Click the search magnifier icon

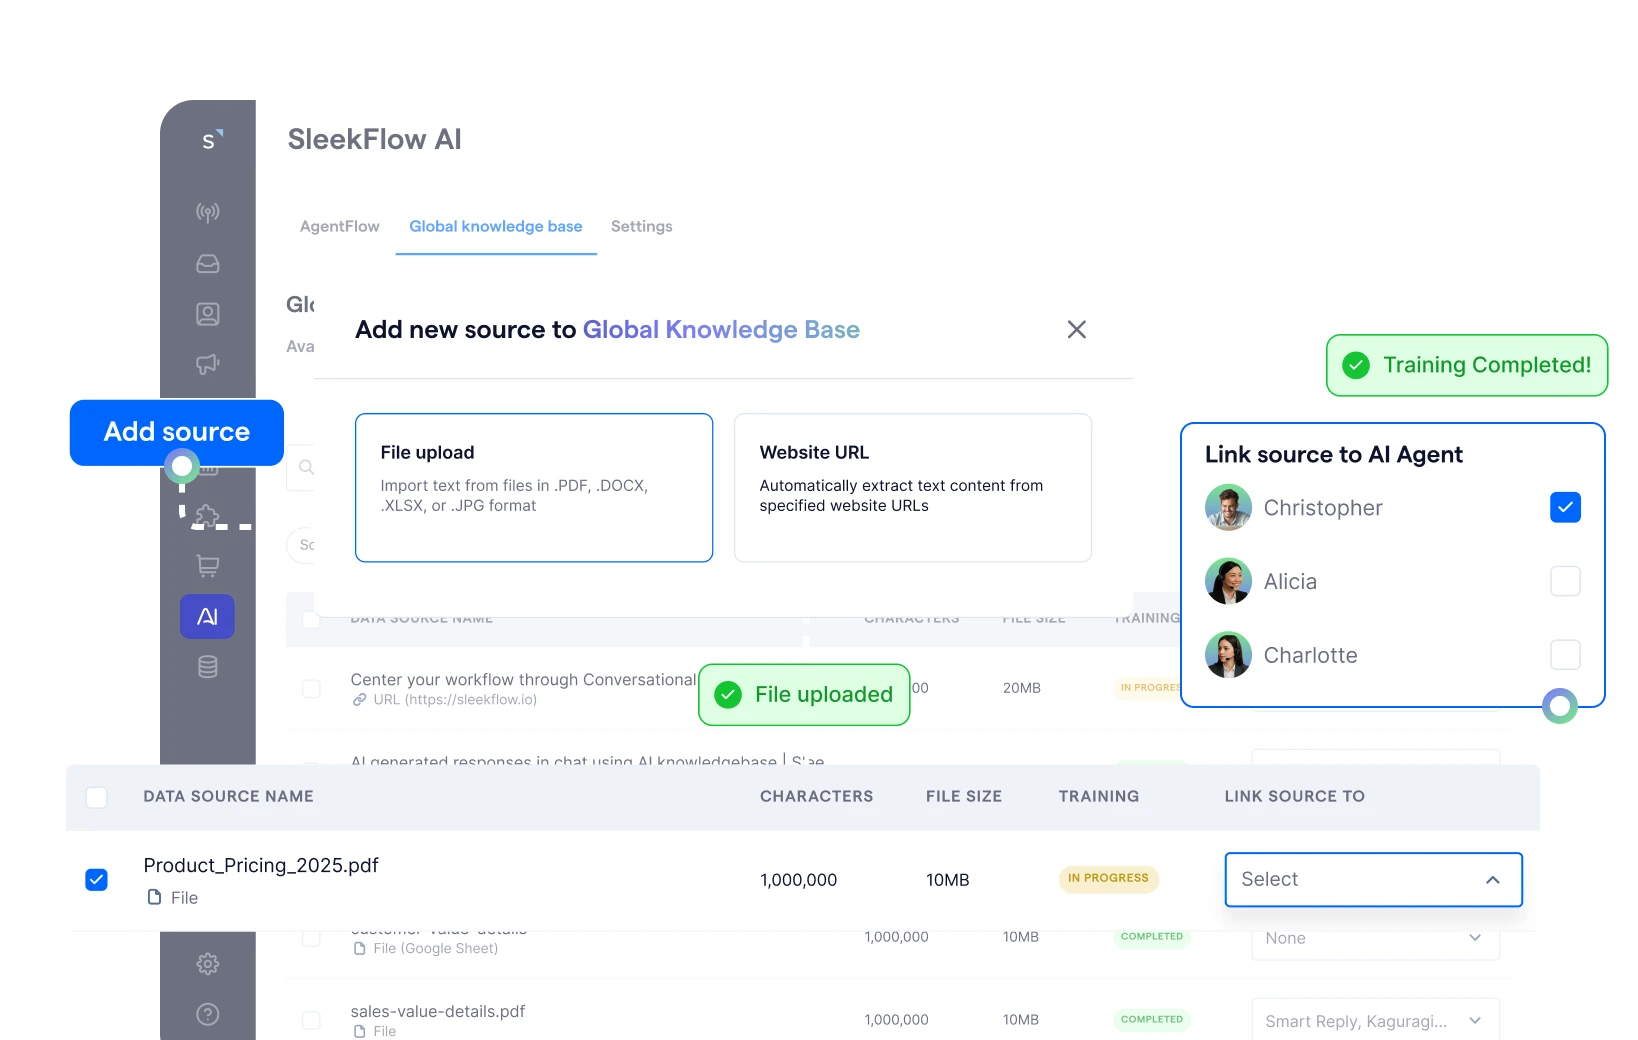pos(307,467)
